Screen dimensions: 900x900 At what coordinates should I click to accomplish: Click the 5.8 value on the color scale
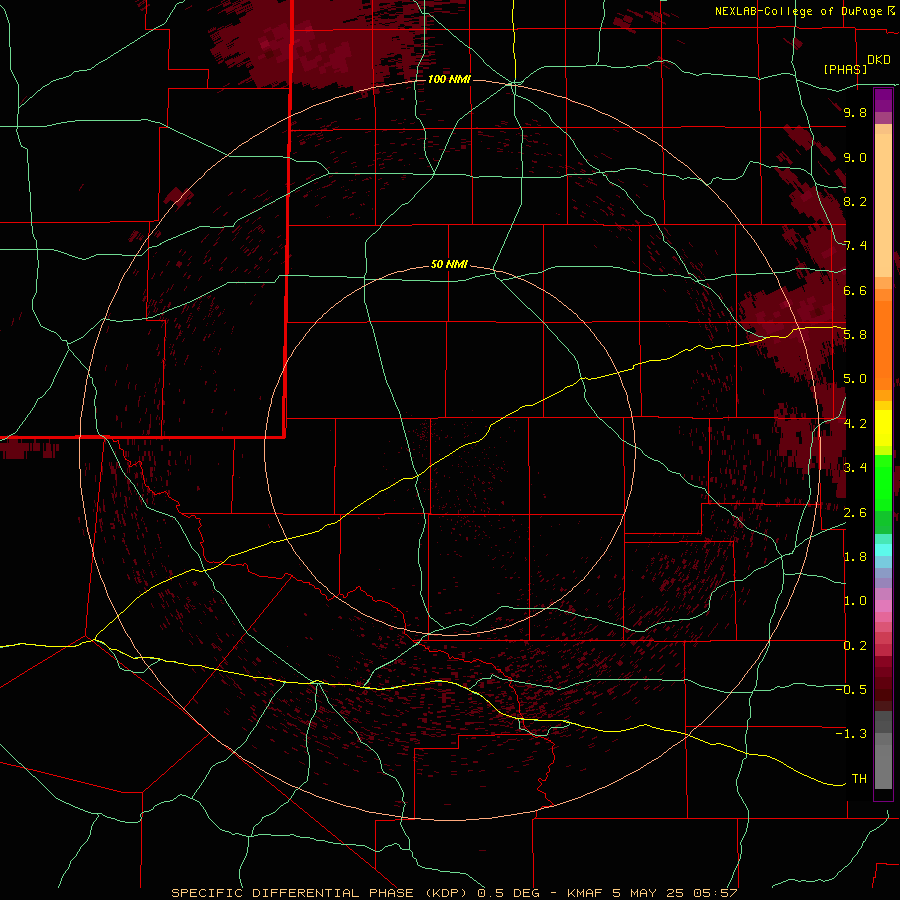pos(855,335)
